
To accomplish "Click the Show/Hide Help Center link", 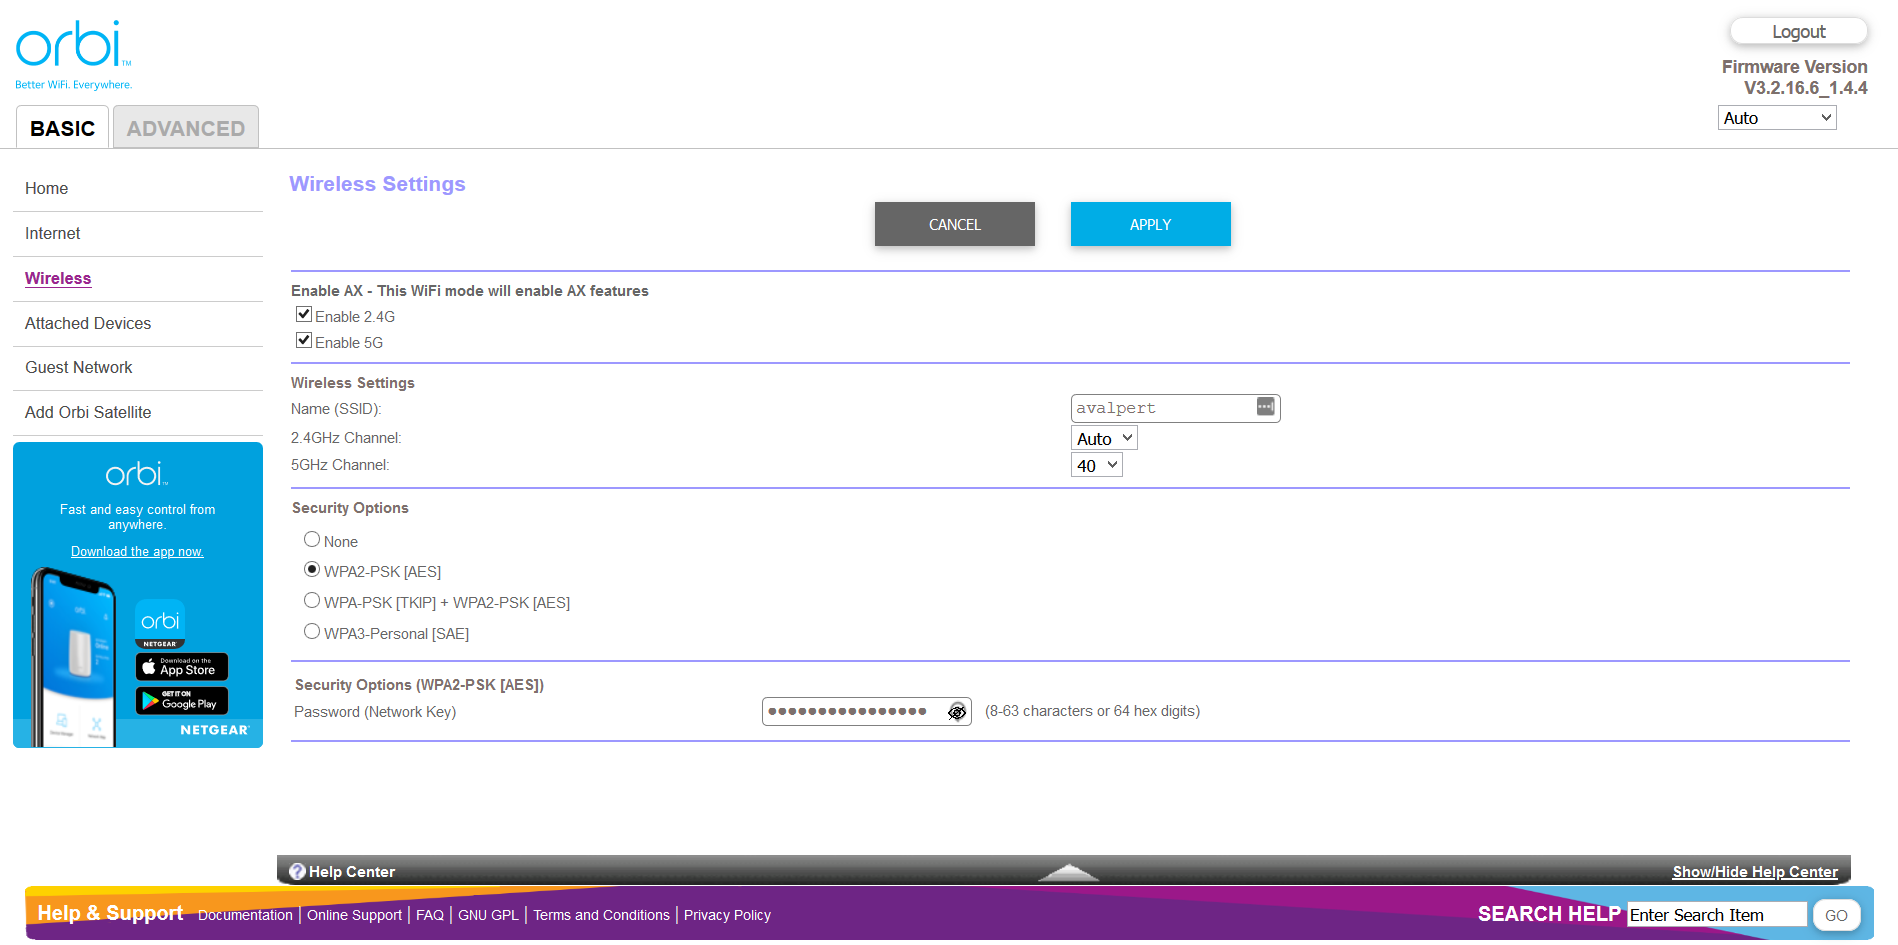I will (x=1754, y=872).
